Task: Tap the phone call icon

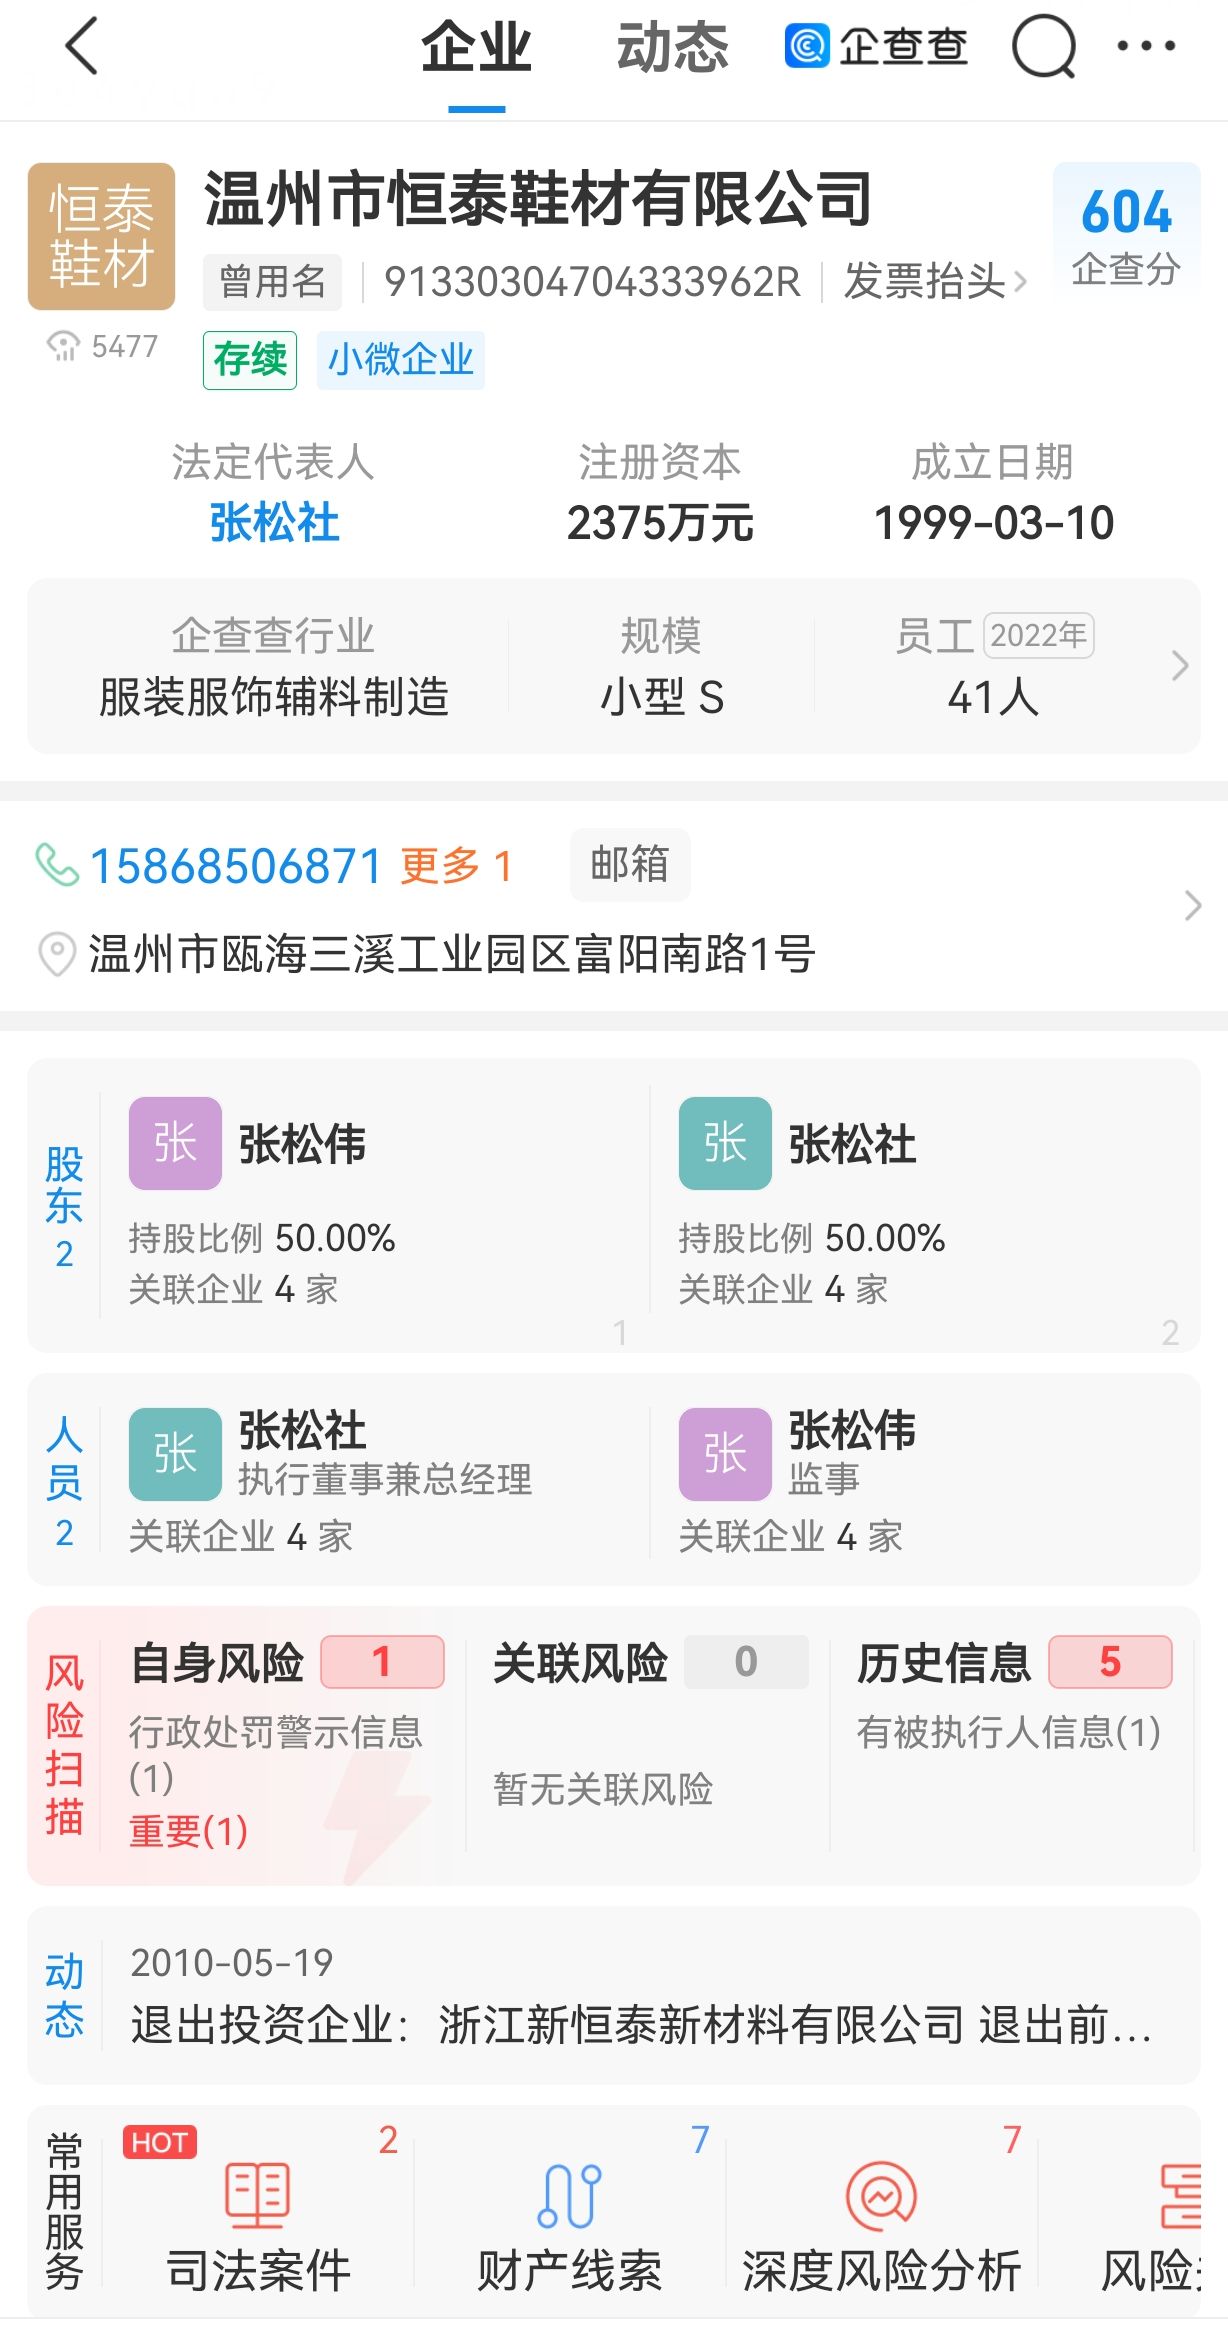Action: (57, 865)
